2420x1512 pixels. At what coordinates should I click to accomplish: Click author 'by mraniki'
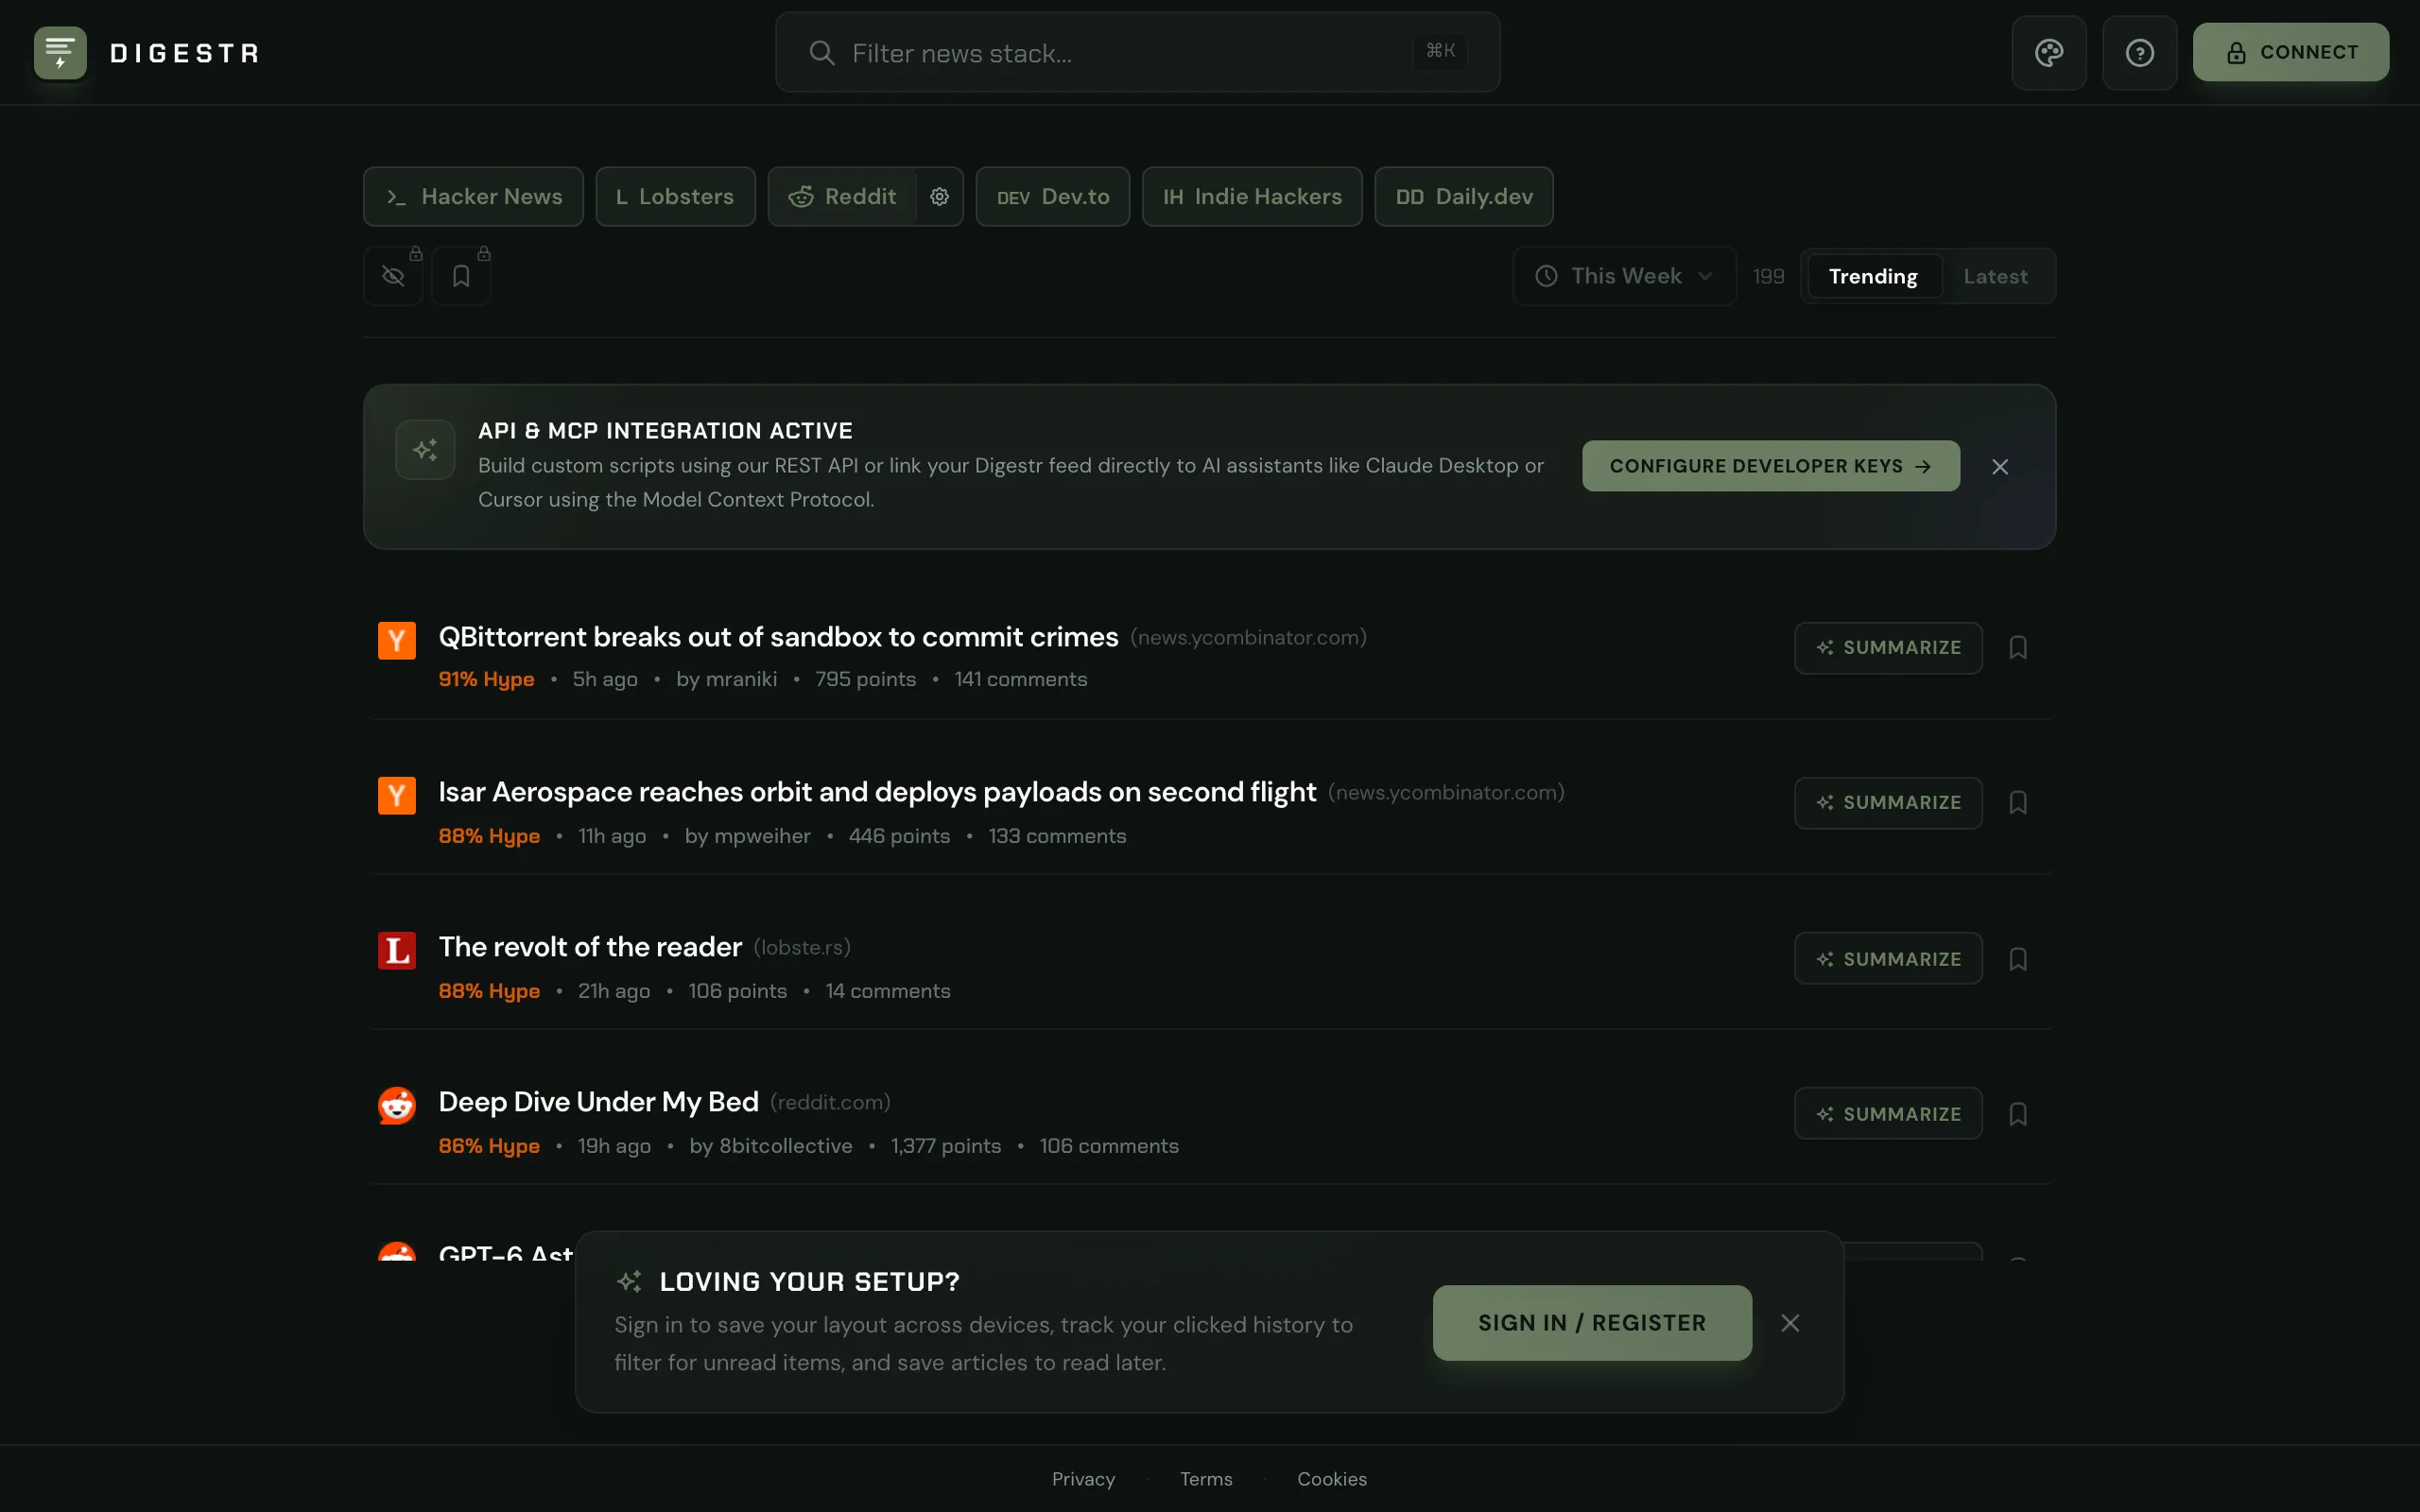pyautogui.click(x=726, y=680)
